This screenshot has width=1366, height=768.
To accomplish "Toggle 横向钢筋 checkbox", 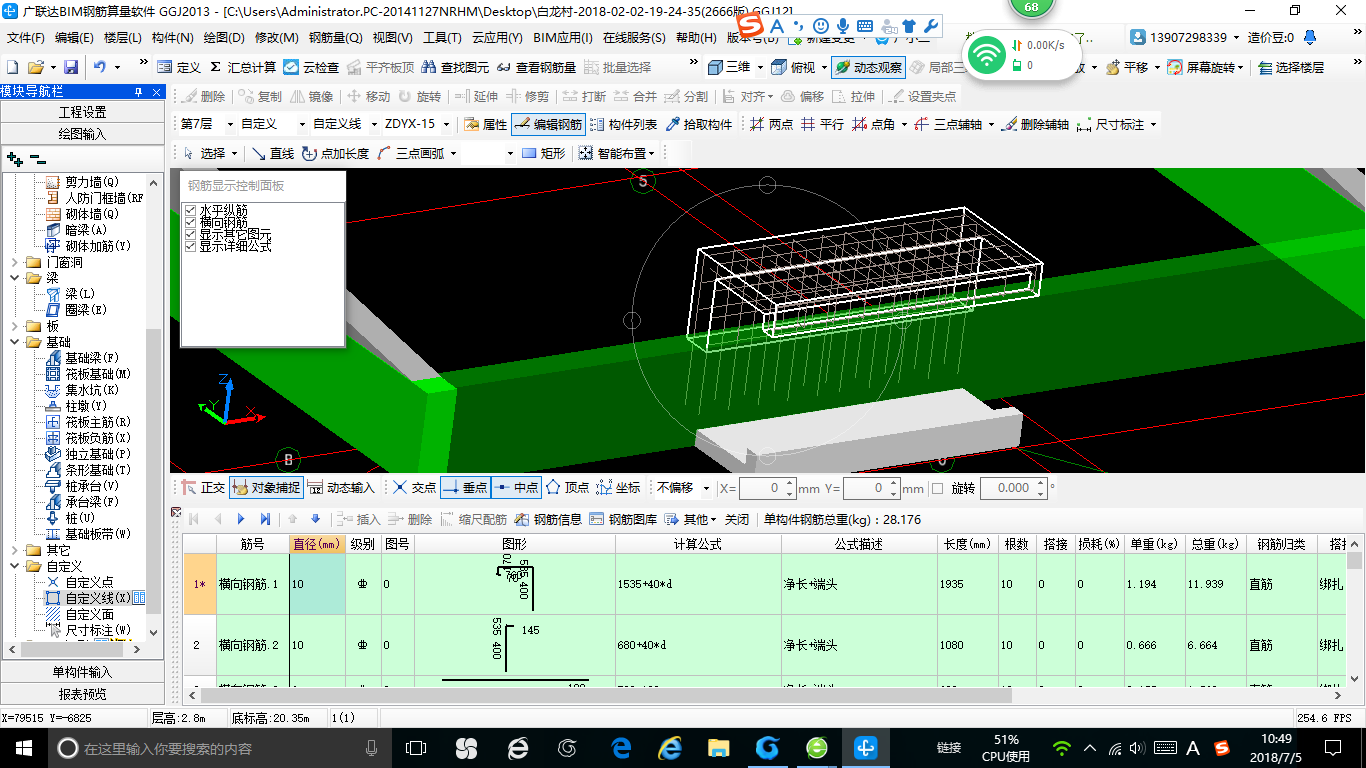I will pos(190,222).
